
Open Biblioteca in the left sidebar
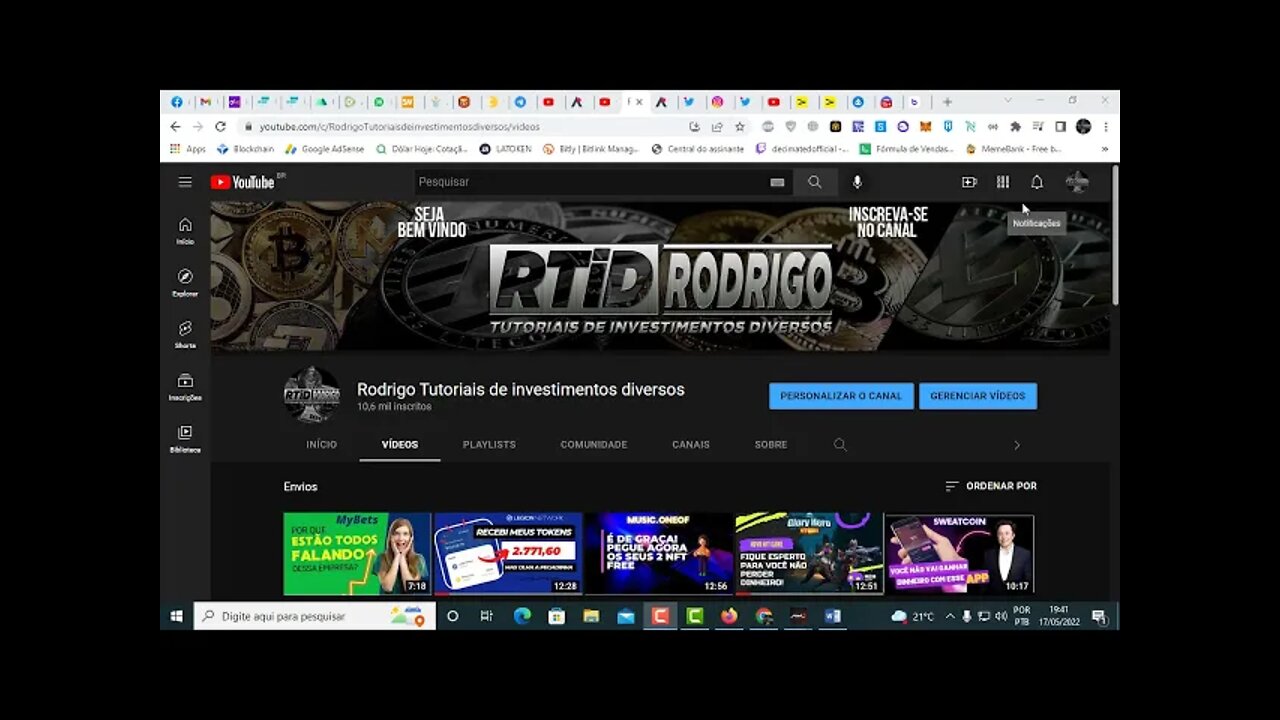(185, 439)
